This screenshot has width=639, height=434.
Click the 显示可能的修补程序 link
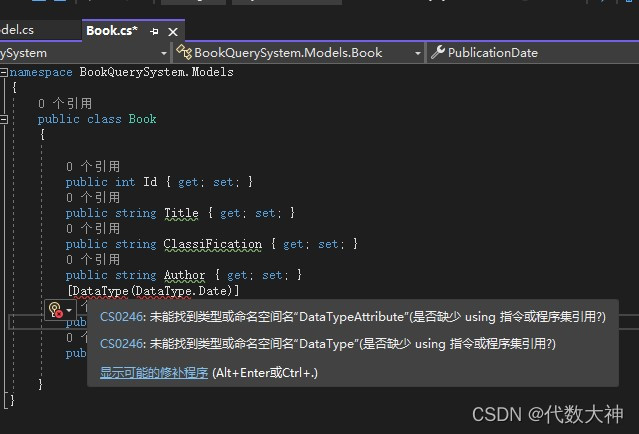point(154,372)
